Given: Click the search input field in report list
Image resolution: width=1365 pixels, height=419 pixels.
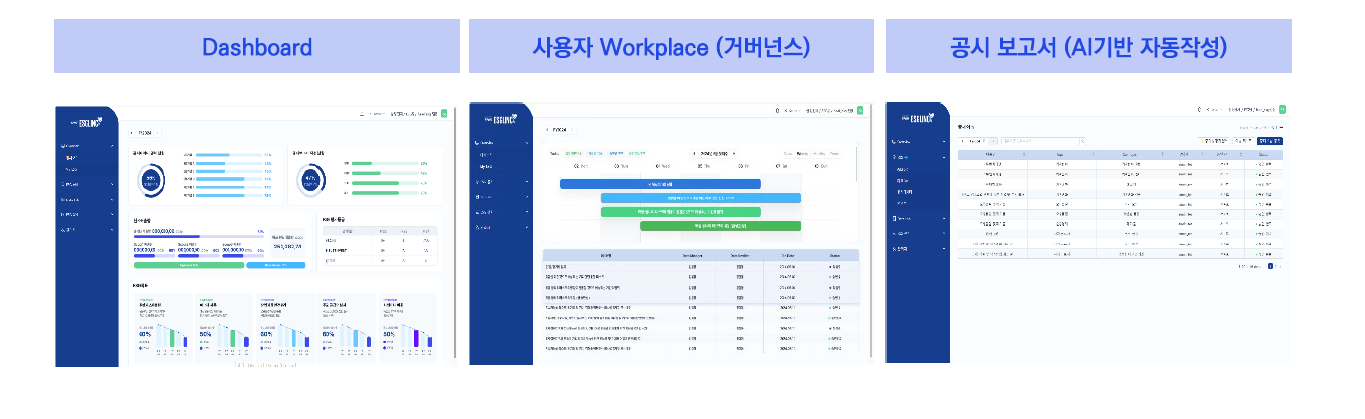Looking at the screenshot, I should [x=1038, y=142].
